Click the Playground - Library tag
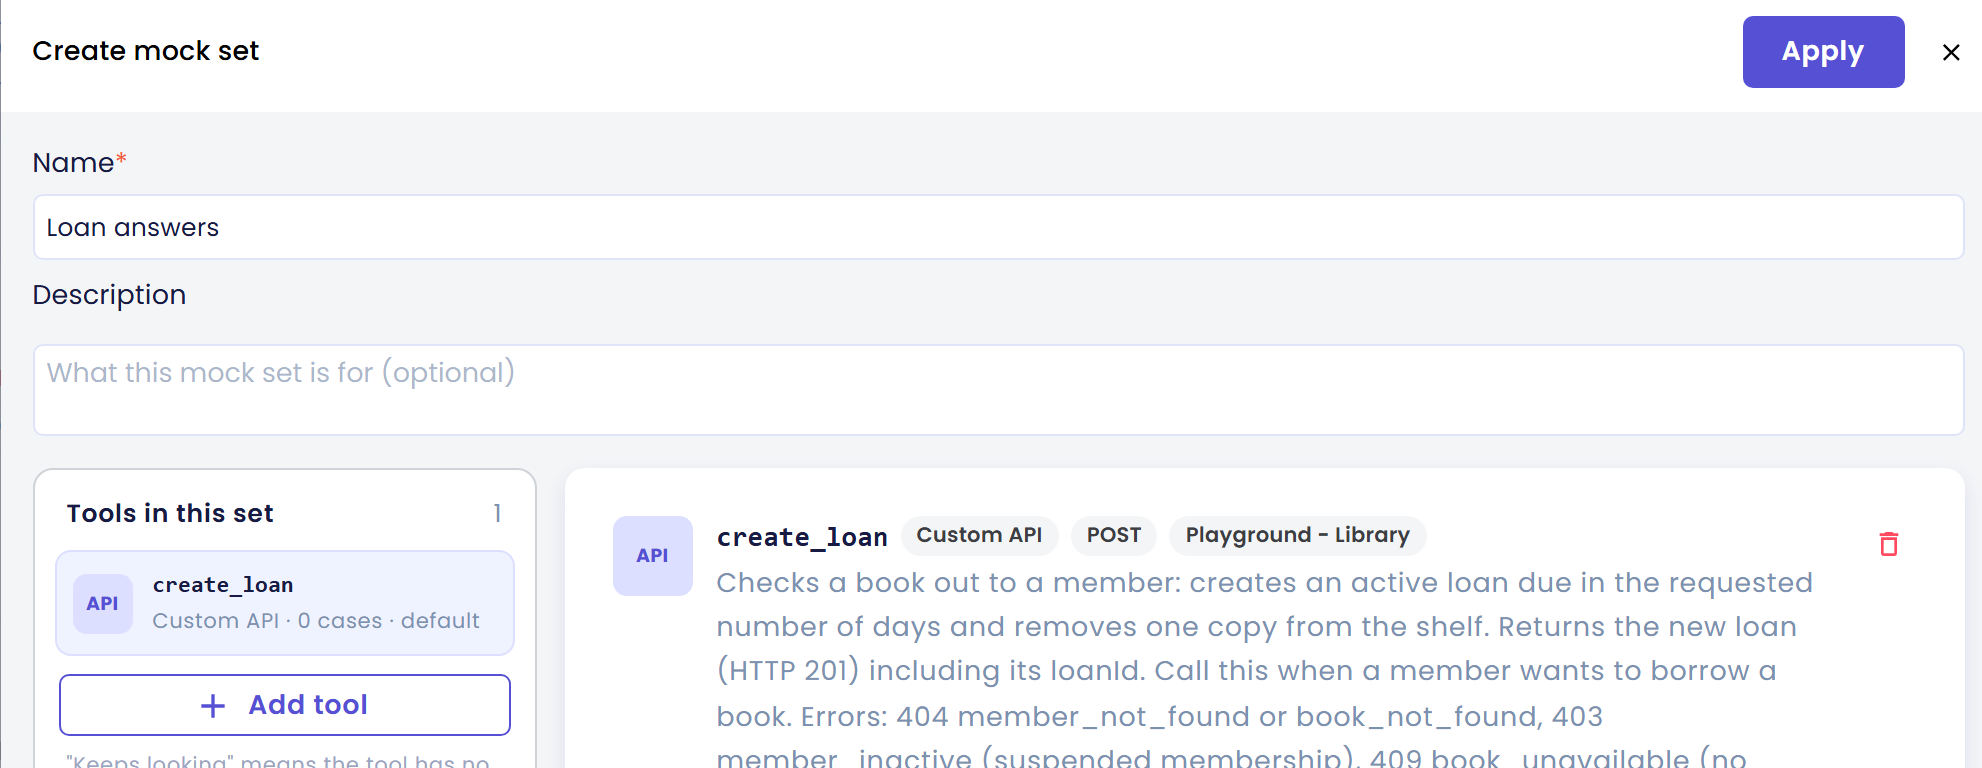The height and width of the screenshot is (768, 1982). (x=1297, y=536)
